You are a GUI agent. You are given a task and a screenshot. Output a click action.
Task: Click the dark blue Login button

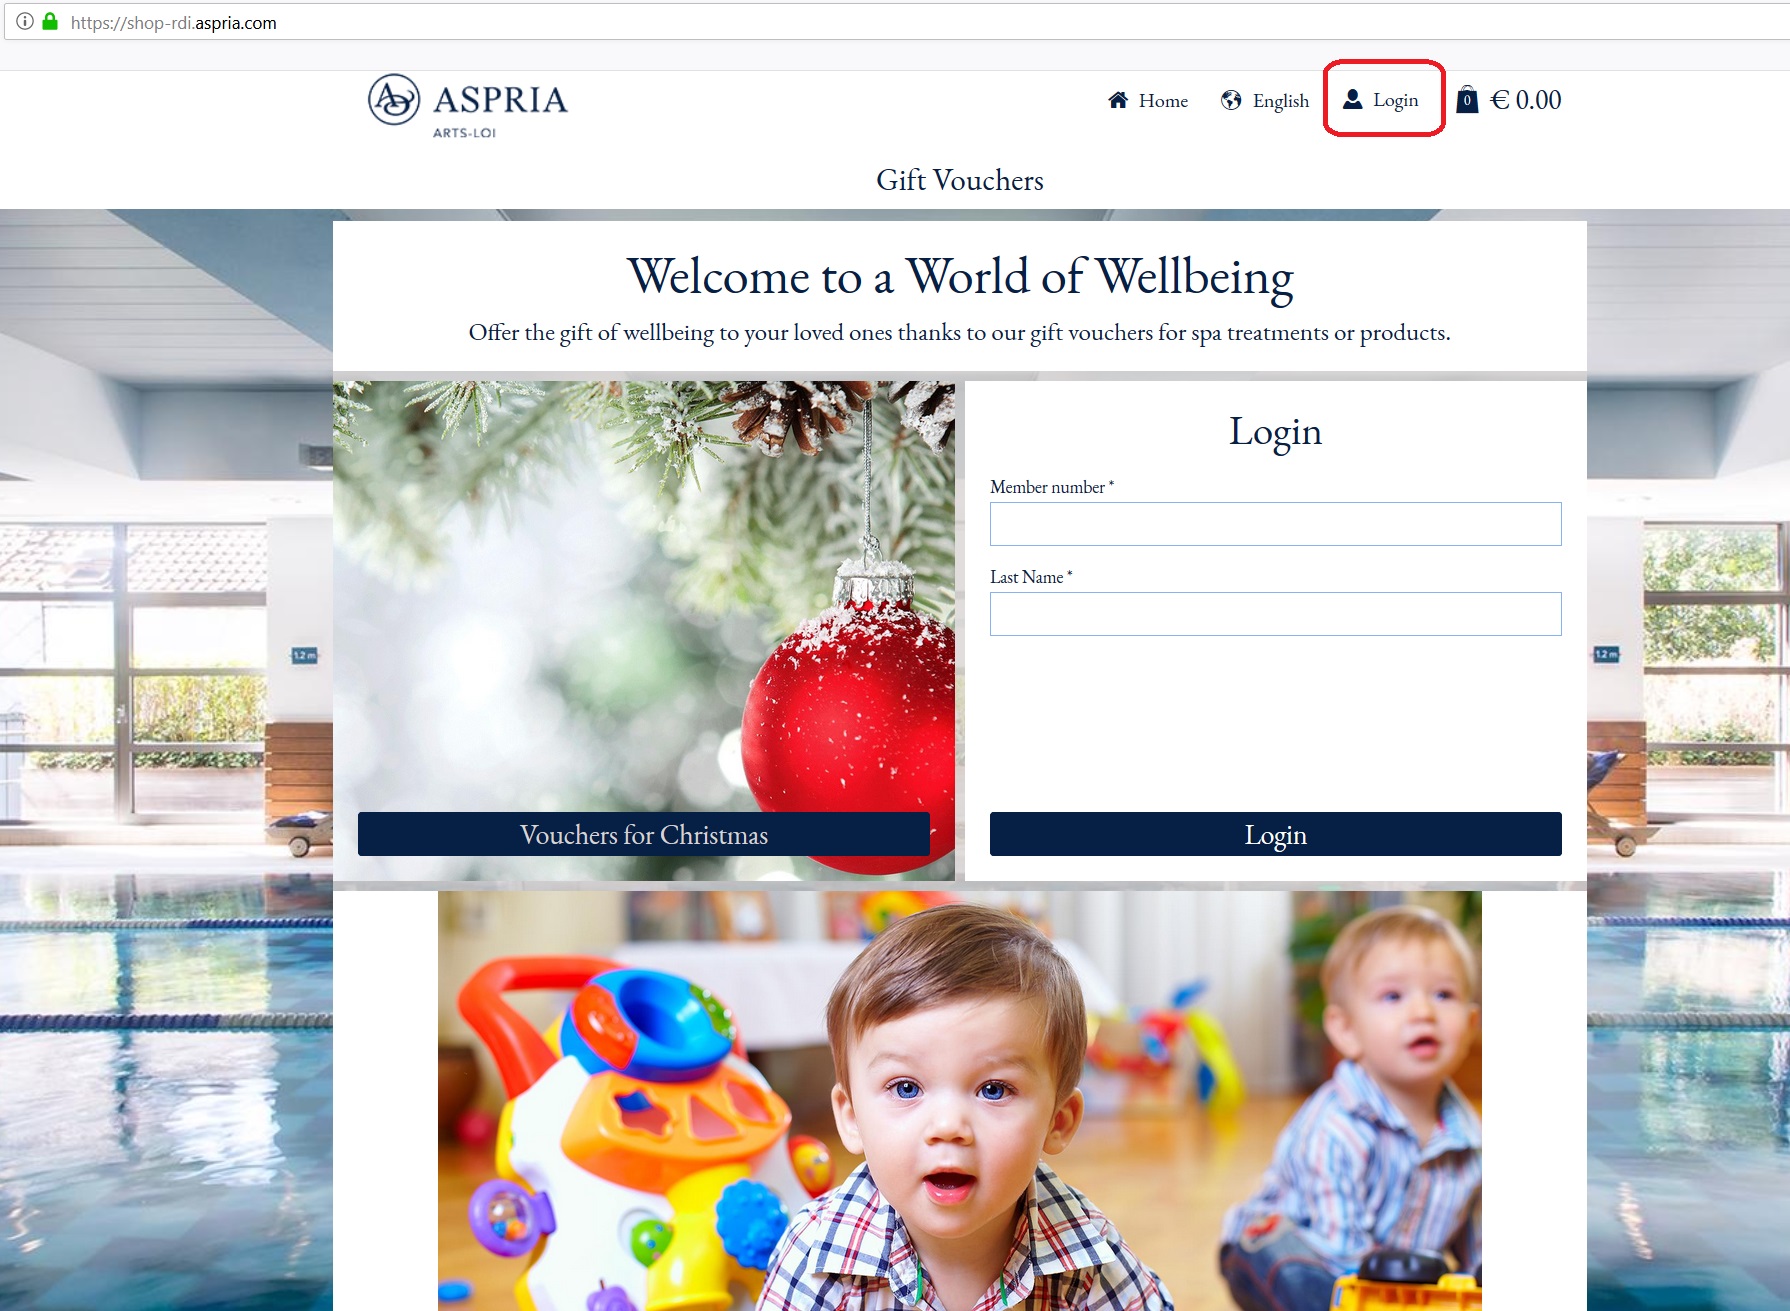[x=1275, y=834]
